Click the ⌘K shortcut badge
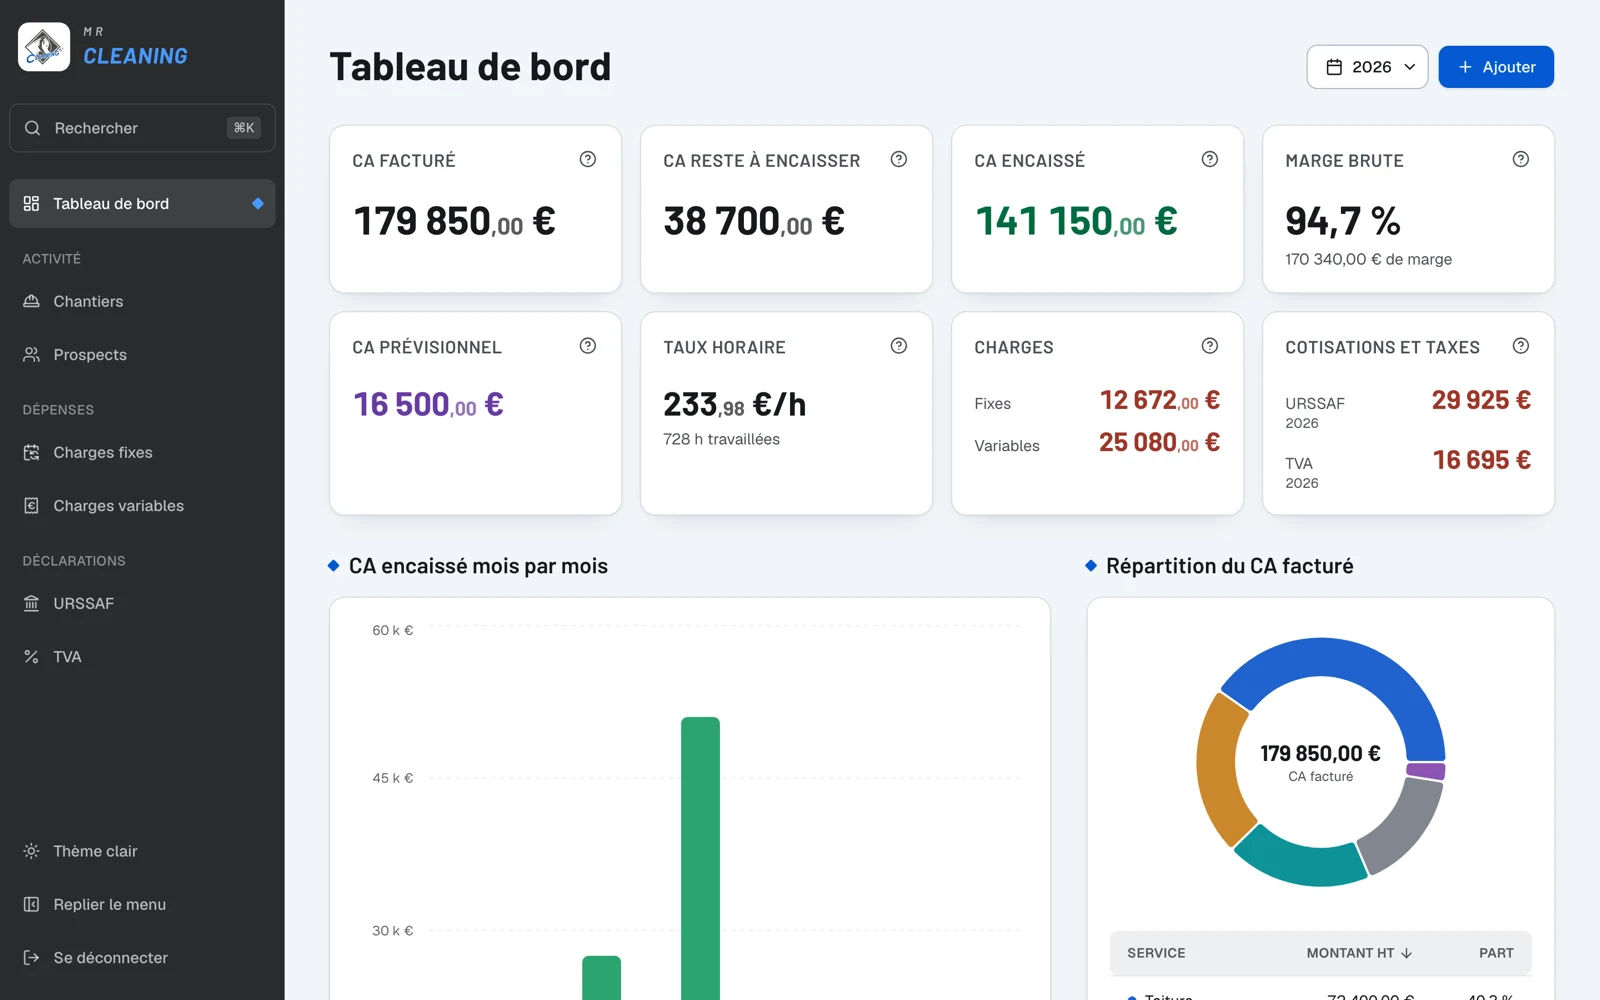The height and width of the screenshot is (1000, 1600). [244, 128]
